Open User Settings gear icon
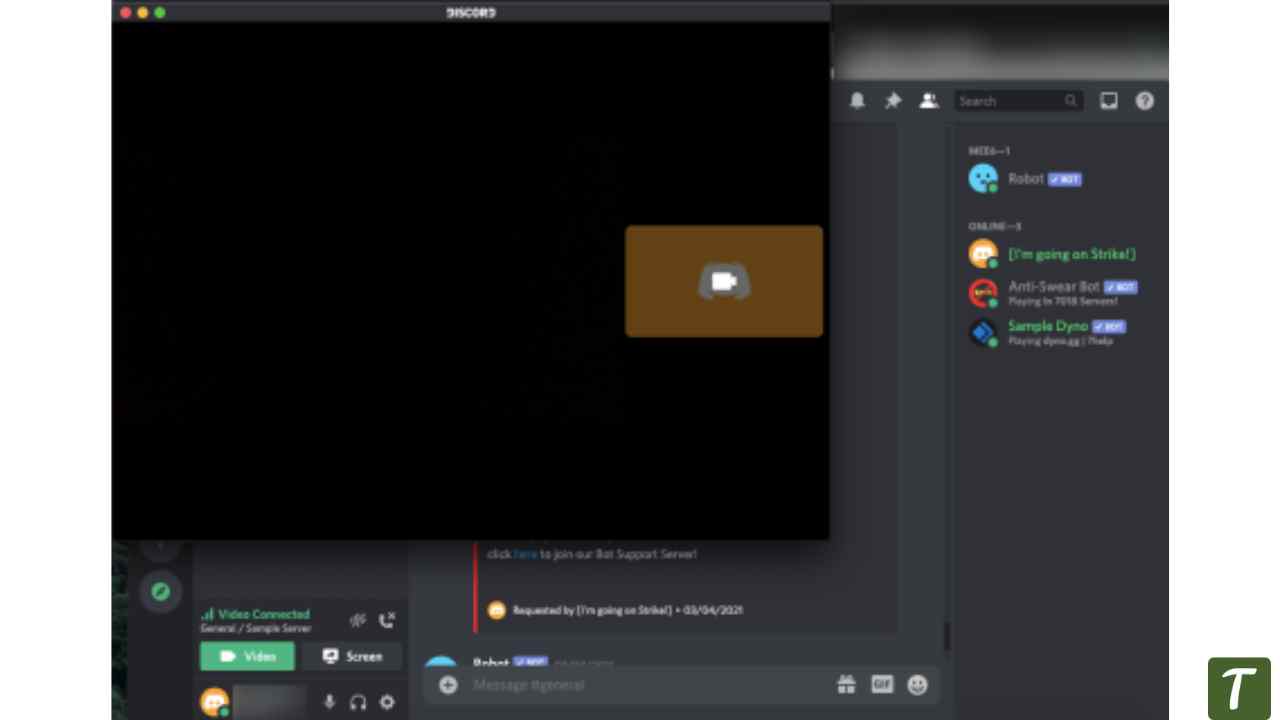 tap(387, 702)
